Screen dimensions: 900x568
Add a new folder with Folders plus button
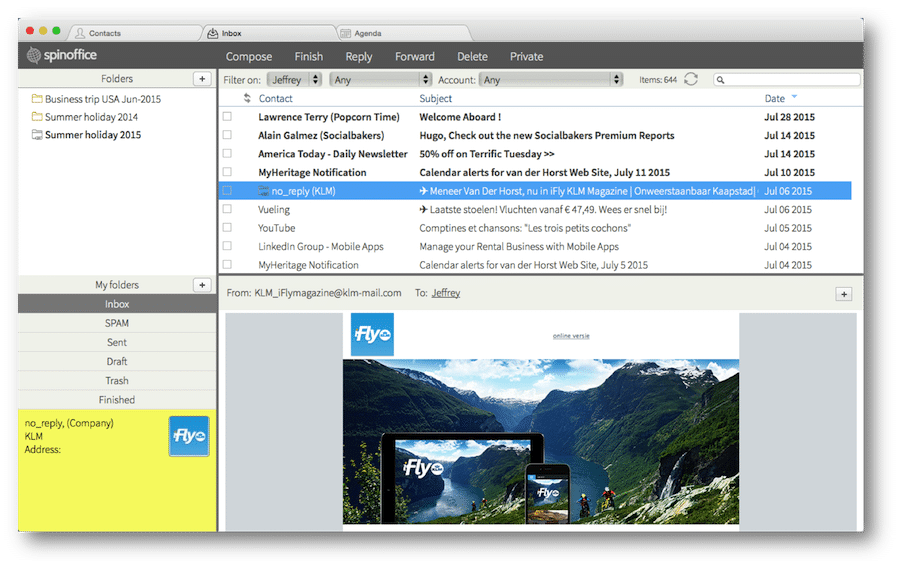(x=202, y=79)
